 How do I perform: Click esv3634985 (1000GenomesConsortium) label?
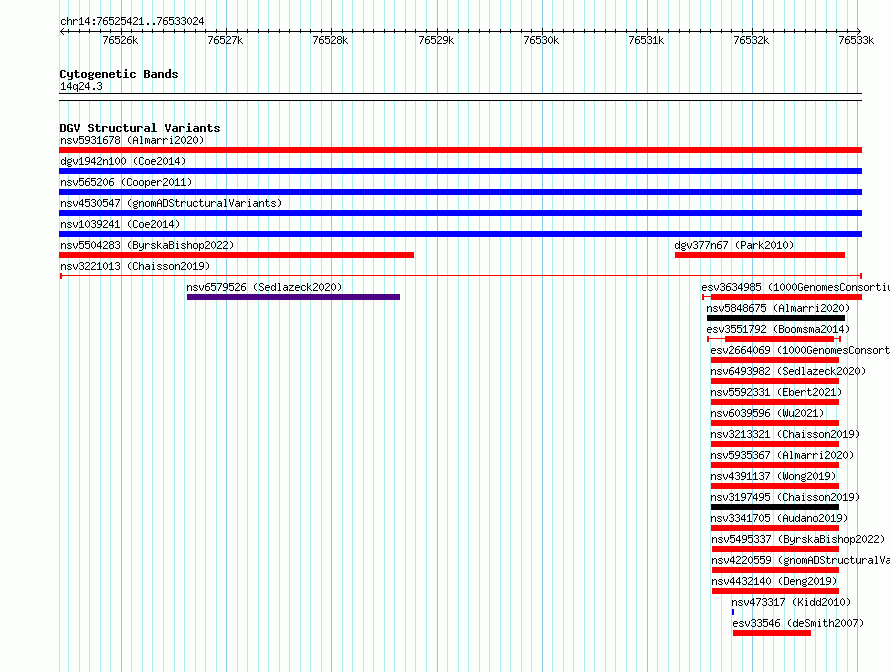click(x=795, y=287)
